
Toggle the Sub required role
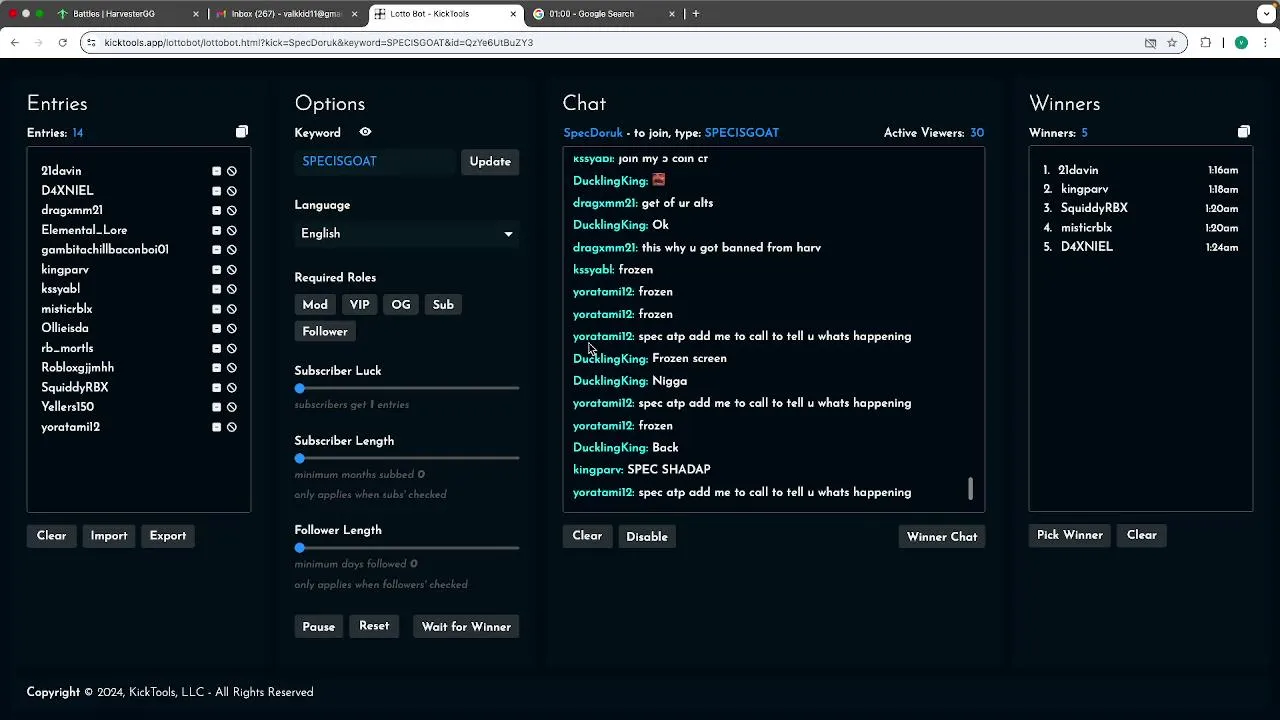click(443, 305)
